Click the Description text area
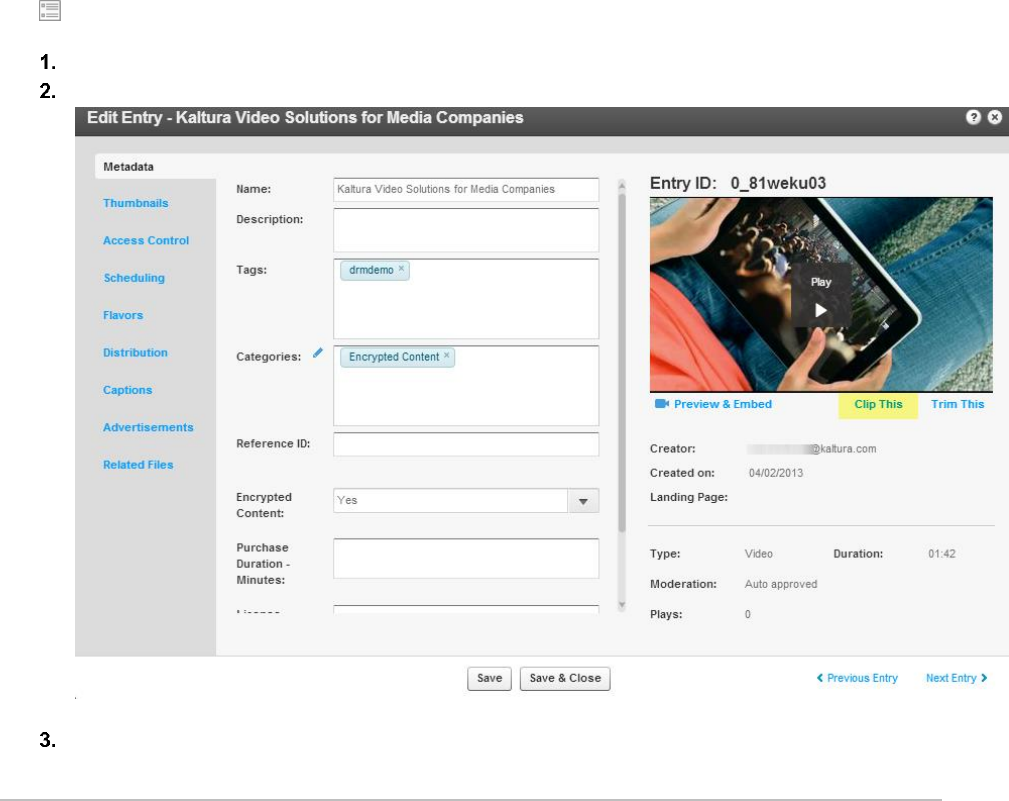 [x=466, y=230]
